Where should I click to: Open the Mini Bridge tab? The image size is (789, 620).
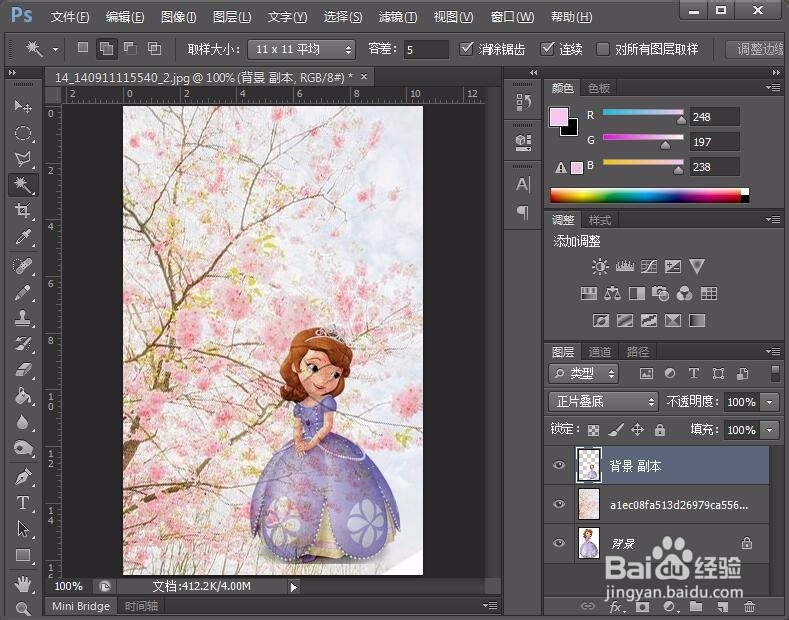tap(81, 606)
